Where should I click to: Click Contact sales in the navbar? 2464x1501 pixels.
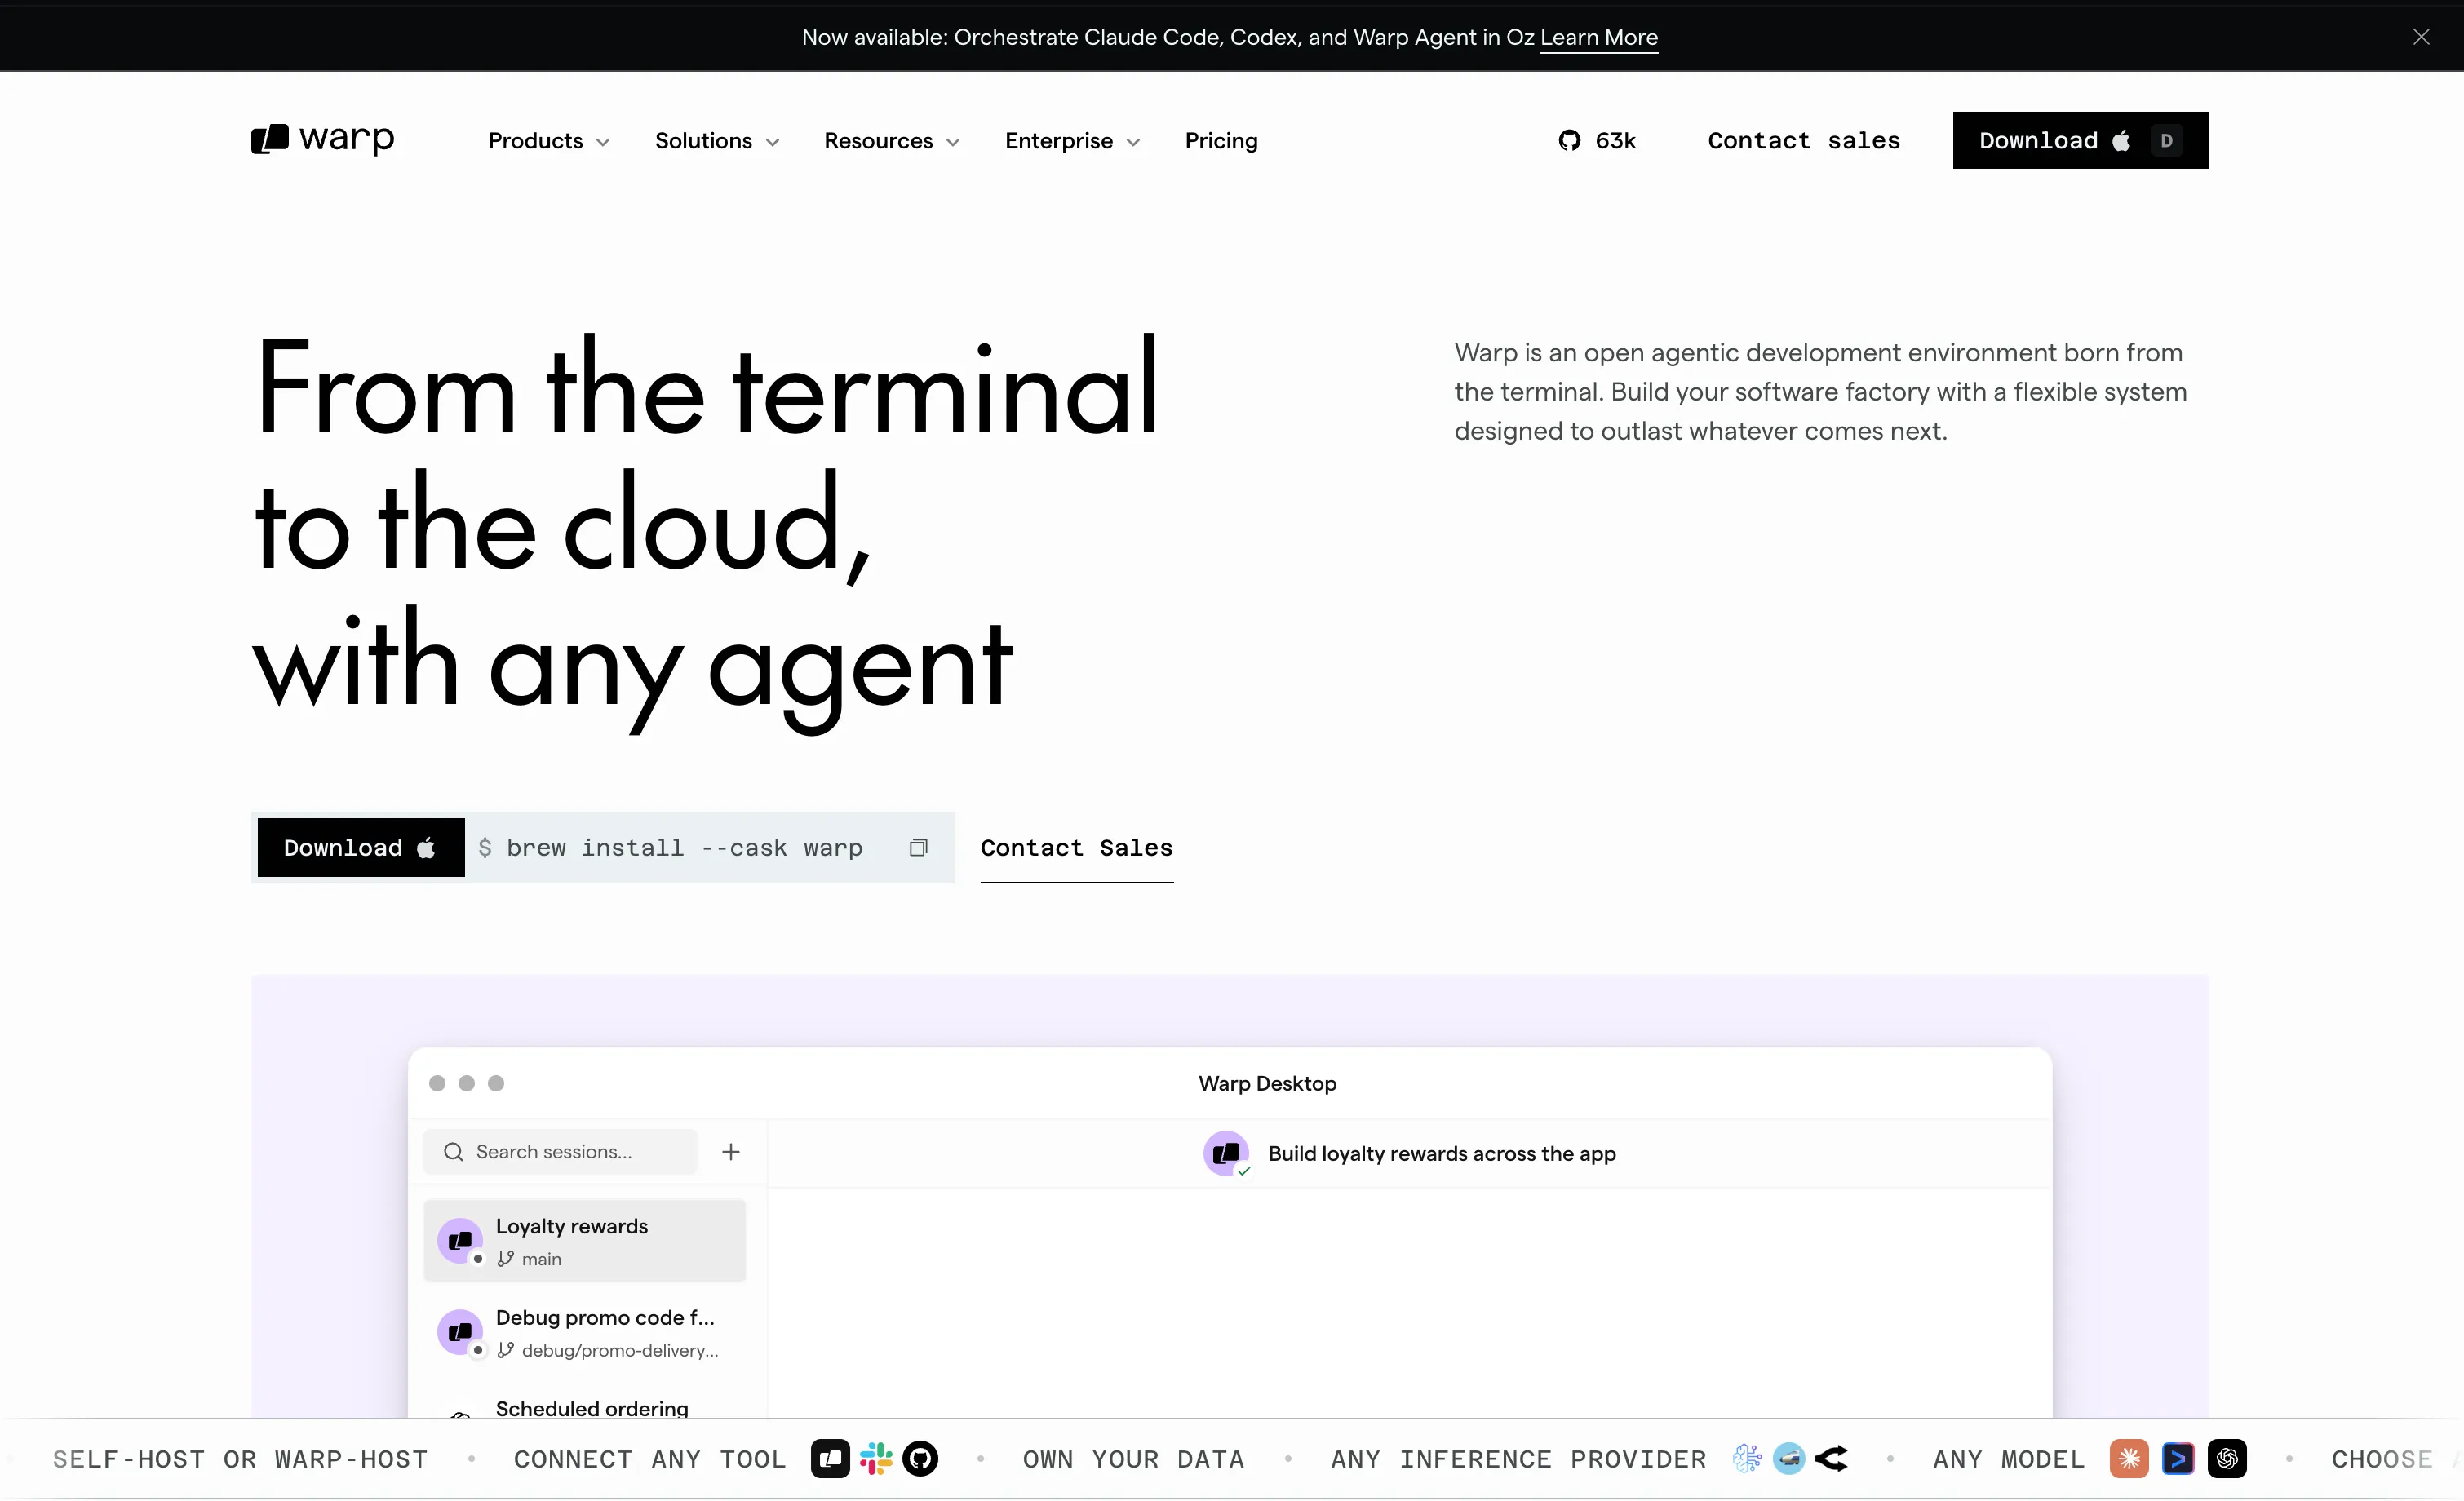[x=1804, y=141]
